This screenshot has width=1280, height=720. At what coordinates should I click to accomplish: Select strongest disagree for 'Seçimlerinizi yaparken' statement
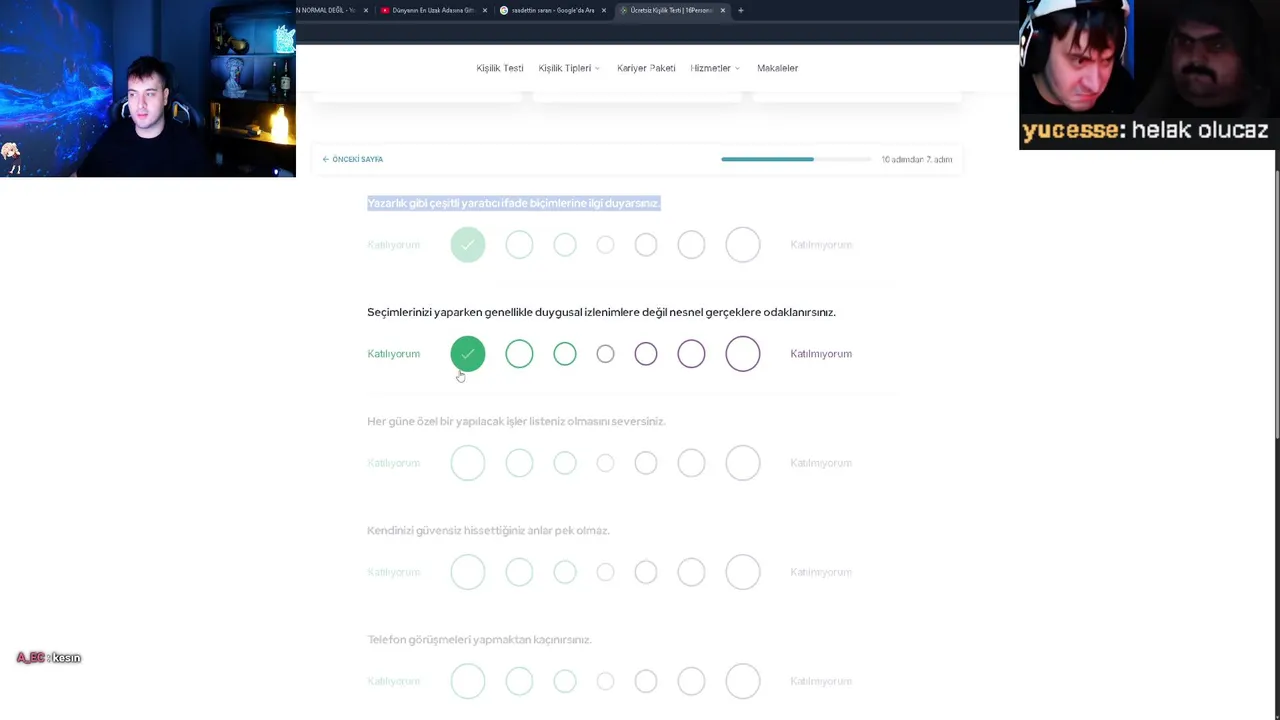tap(743, 354)
